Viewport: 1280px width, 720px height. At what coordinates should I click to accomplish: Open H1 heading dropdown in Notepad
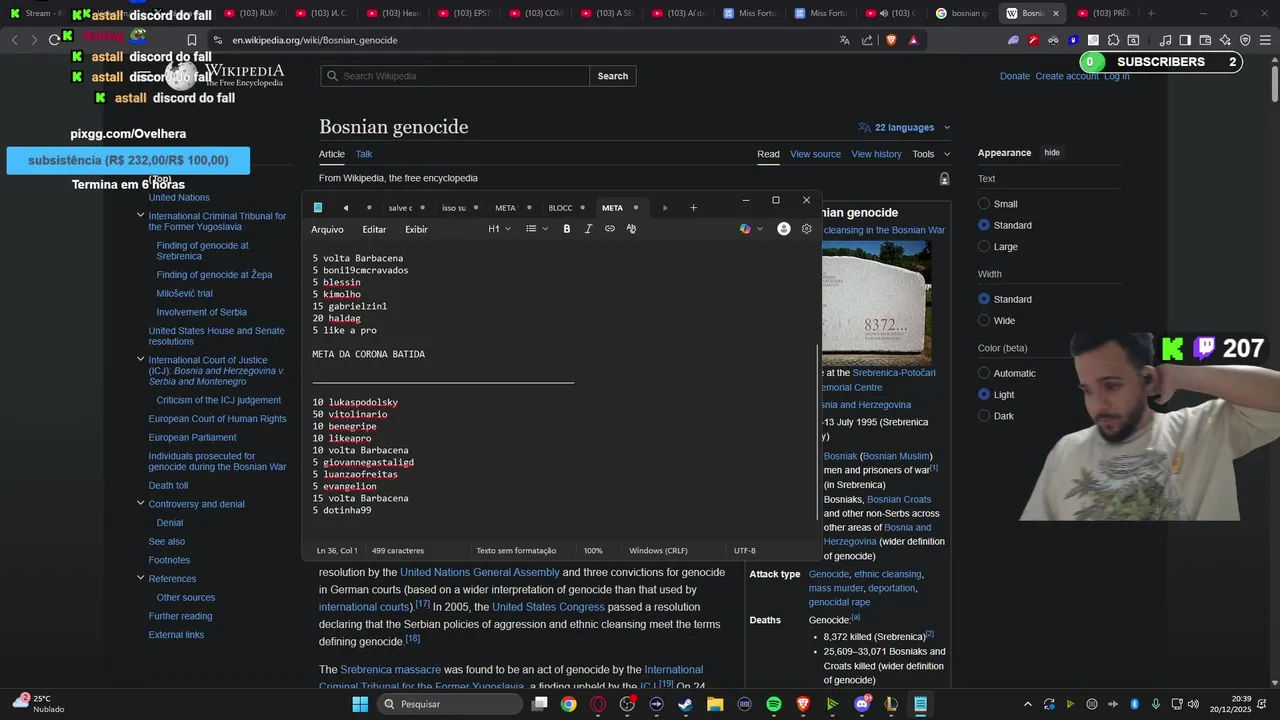(x=500, y=229)
